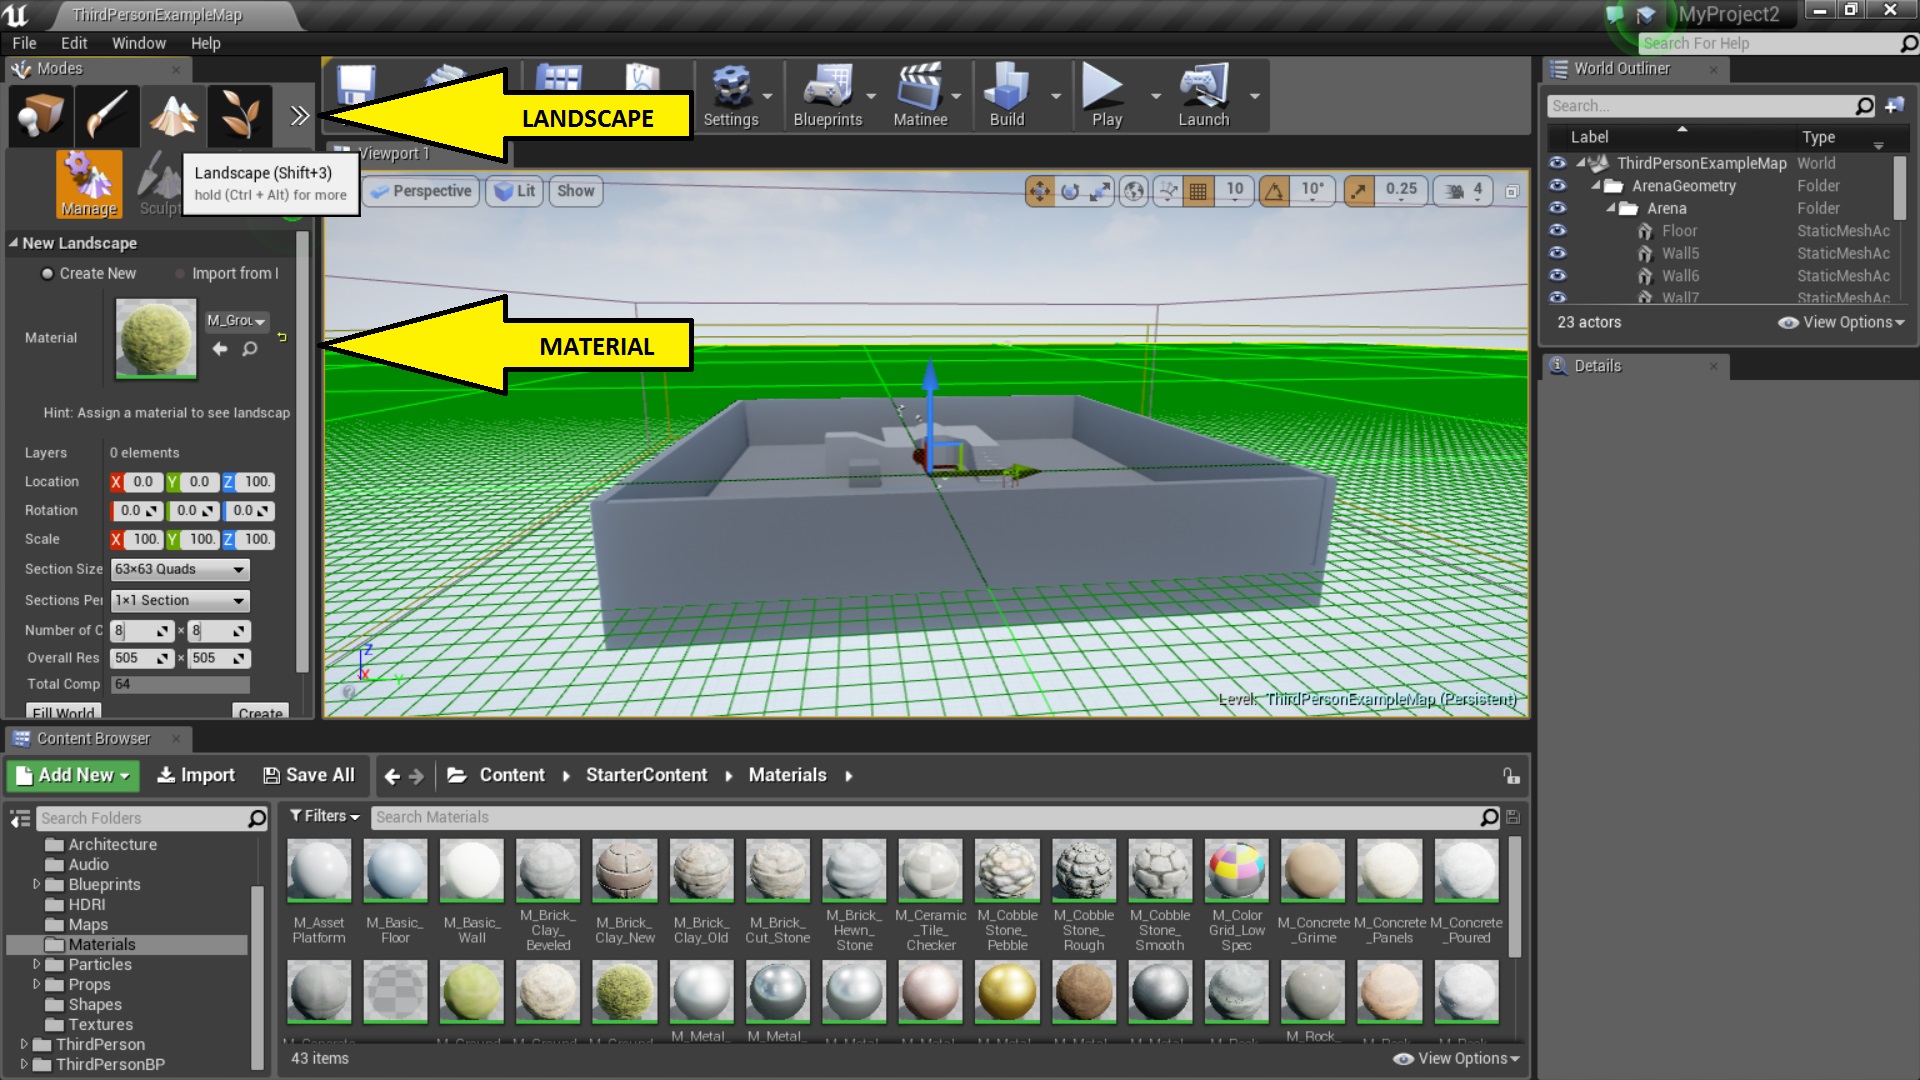Image resolution: width=1920 pixels, height=1080 pixels.
Task: Select the Import from File radio button
Action: pos(181,274)
